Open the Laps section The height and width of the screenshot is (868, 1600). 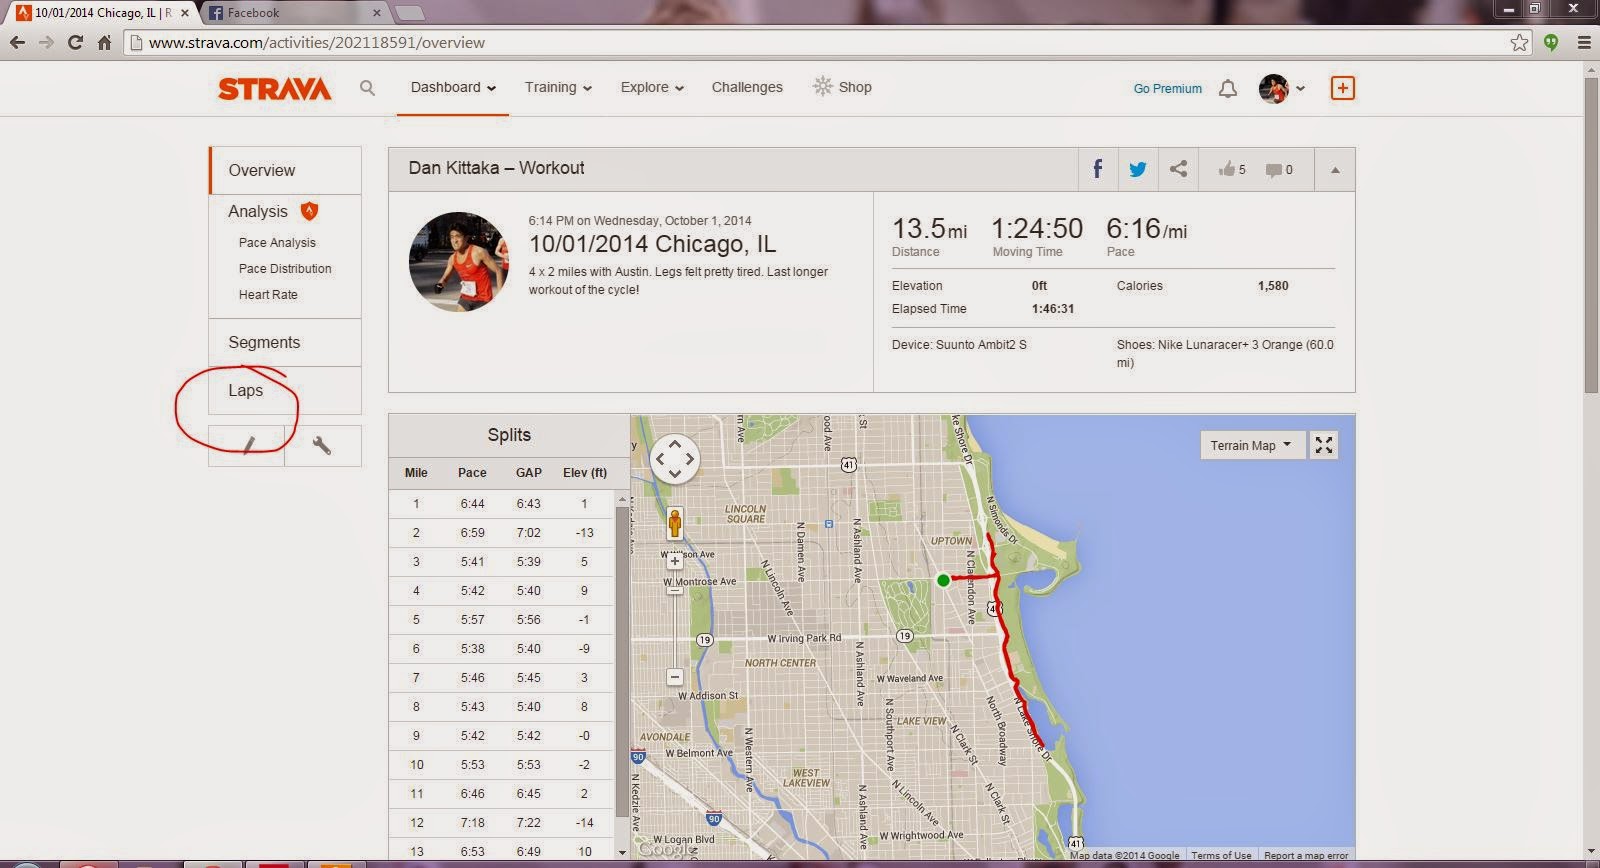pos(285,391)
